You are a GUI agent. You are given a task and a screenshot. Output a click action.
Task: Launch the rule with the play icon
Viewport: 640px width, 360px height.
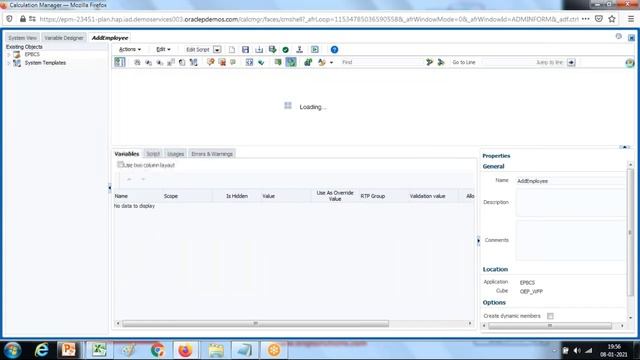point(315,50)
